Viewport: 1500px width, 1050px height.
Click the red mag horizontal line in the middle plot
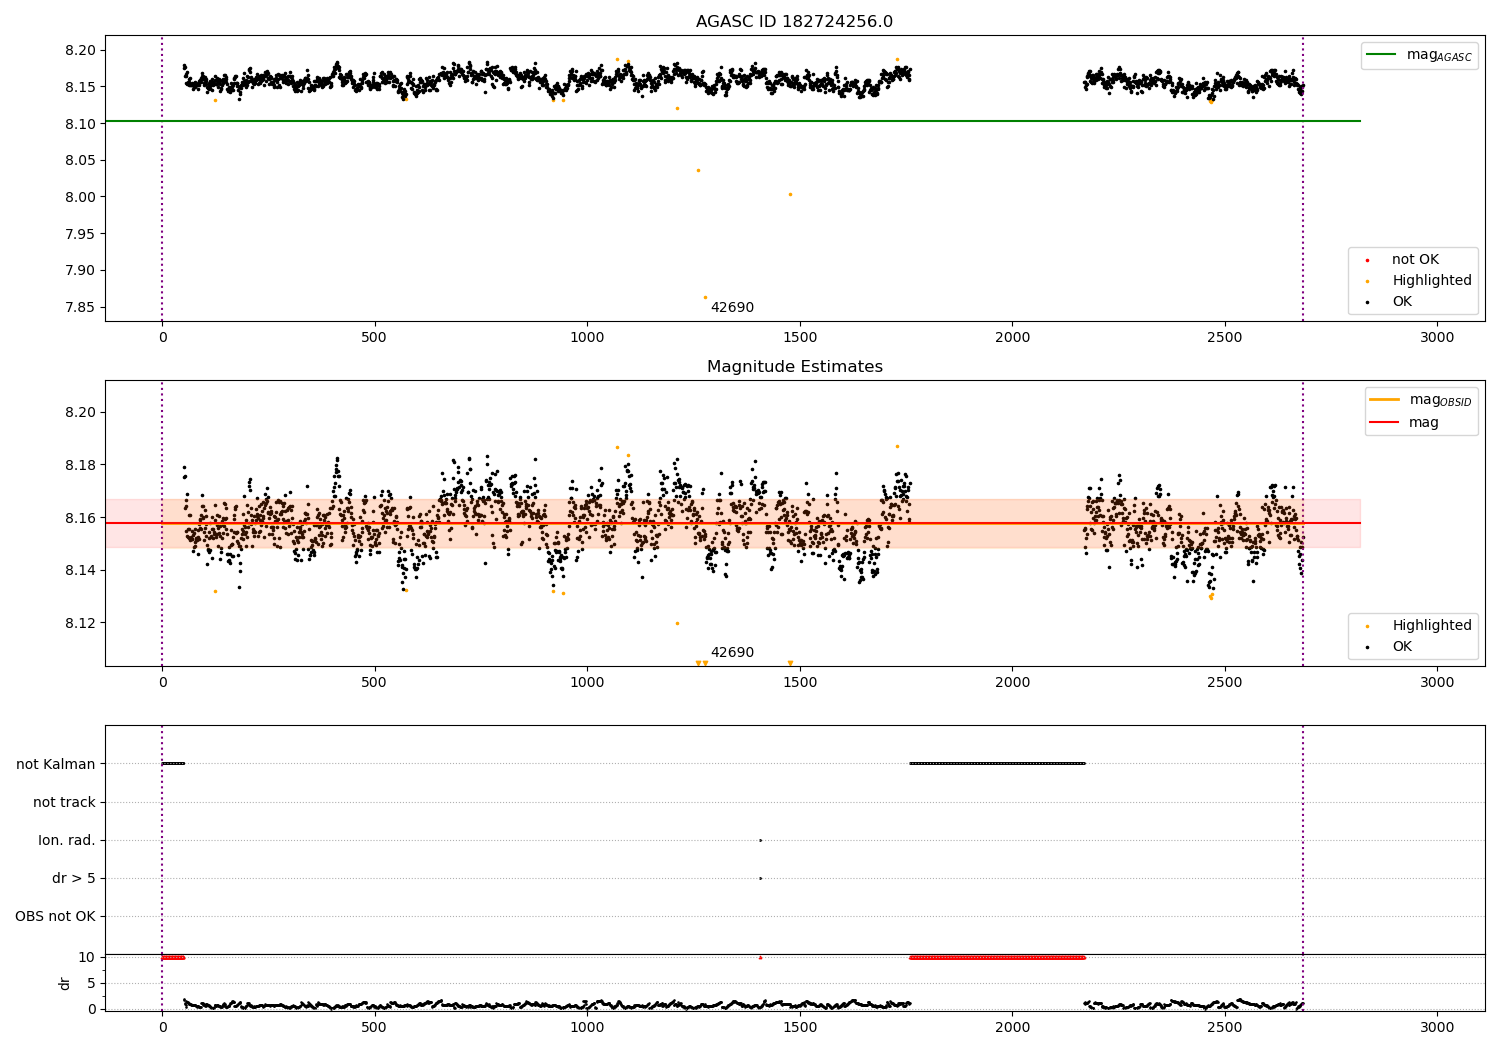pos(732,523)
